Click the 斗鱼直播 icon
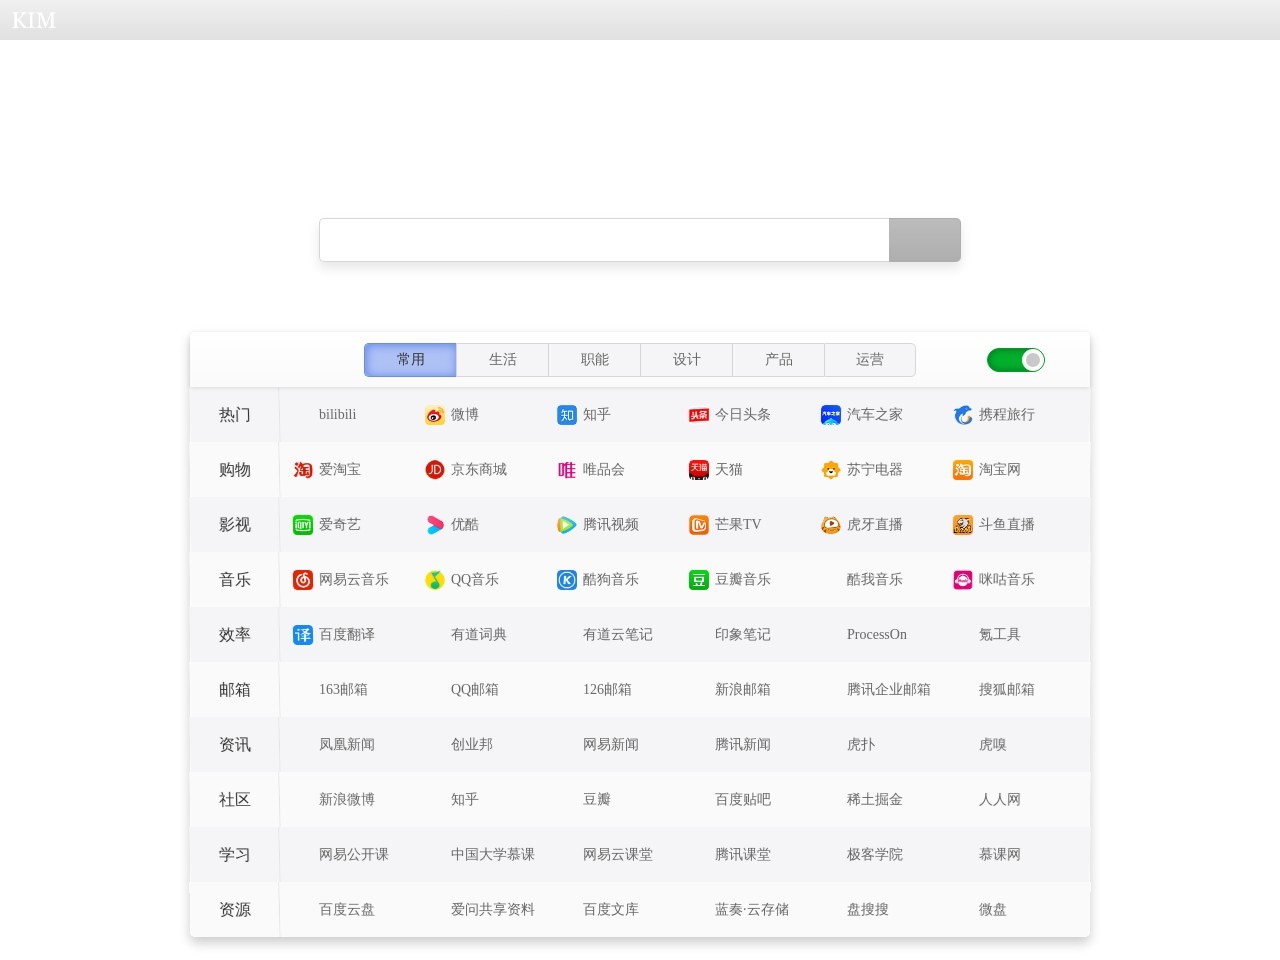The width and height of the screenshot is (1280, 960). 963,525
